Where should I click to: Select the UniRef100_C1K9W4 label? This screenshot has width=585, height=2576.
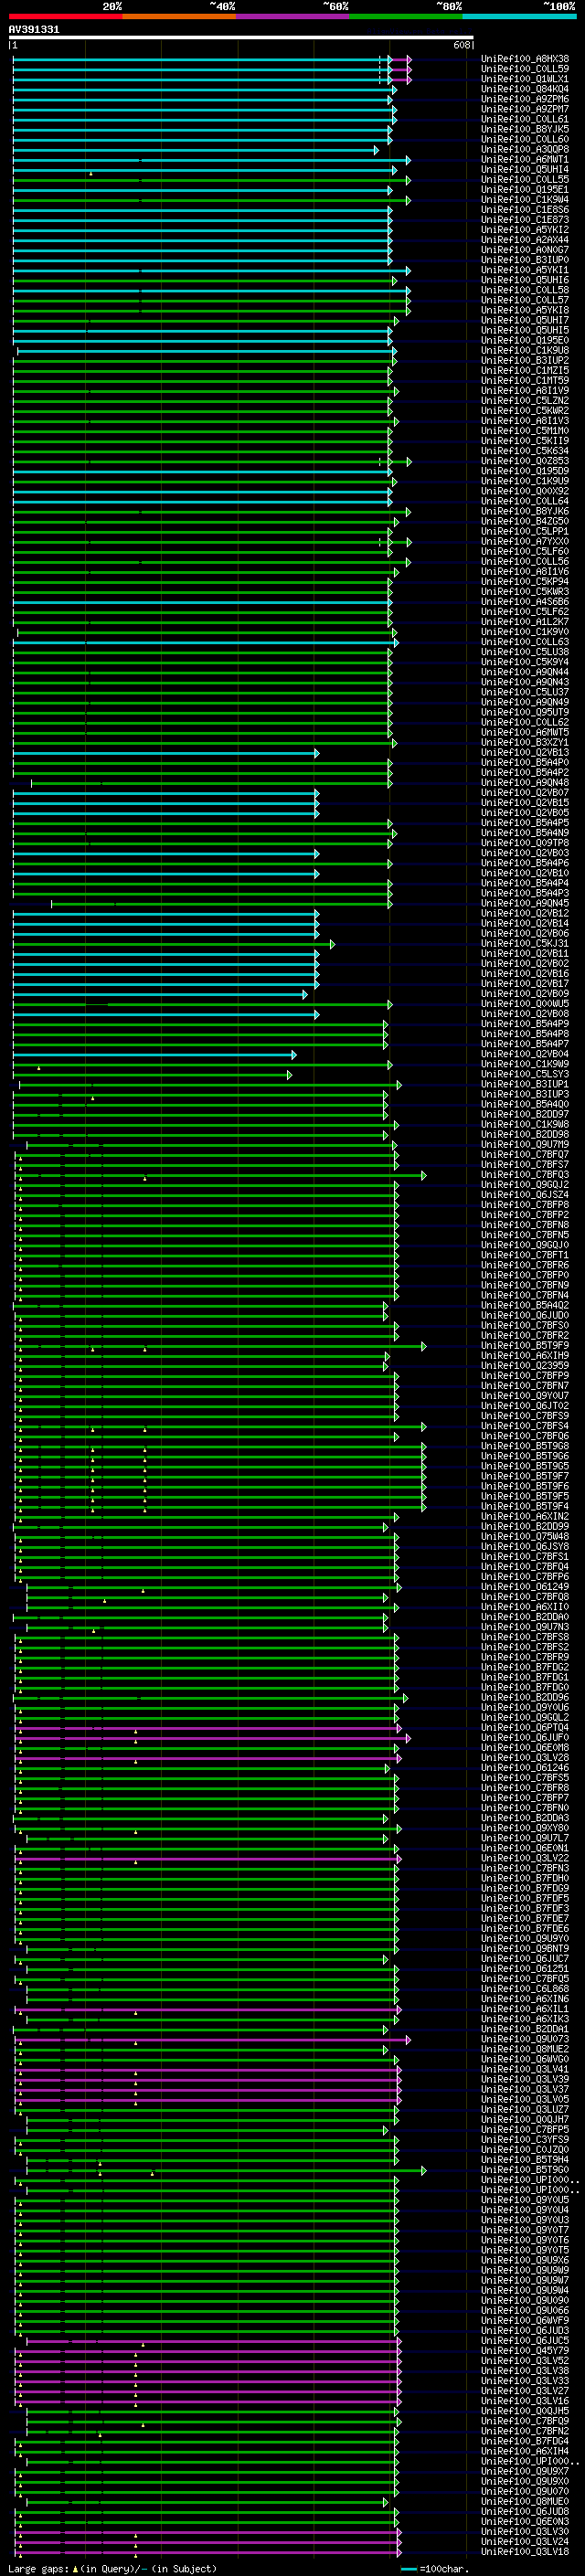click(x=525, y=199)
